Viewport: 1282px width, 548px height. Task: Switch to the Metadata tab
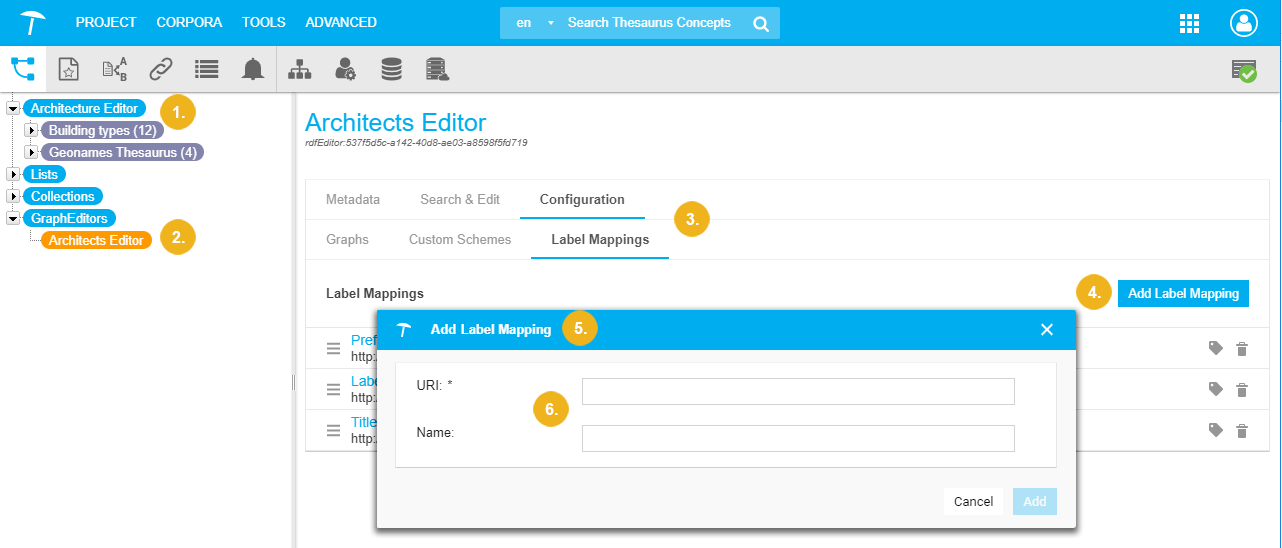pyautogui.click(x=353, y=199)
